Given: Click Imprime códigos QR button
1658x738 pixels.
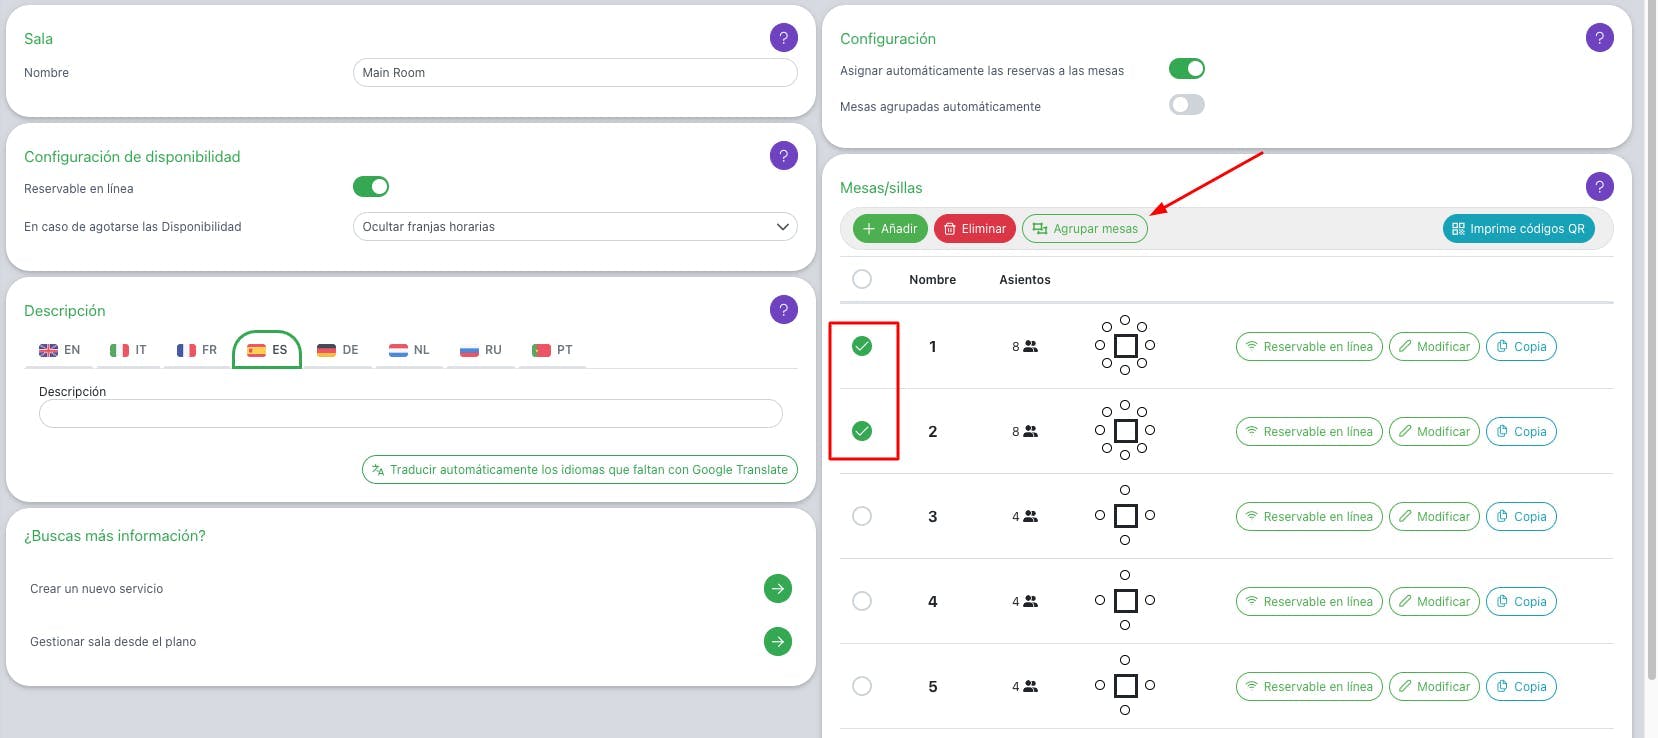Looking at the screenshot, I should (1519, 229).
